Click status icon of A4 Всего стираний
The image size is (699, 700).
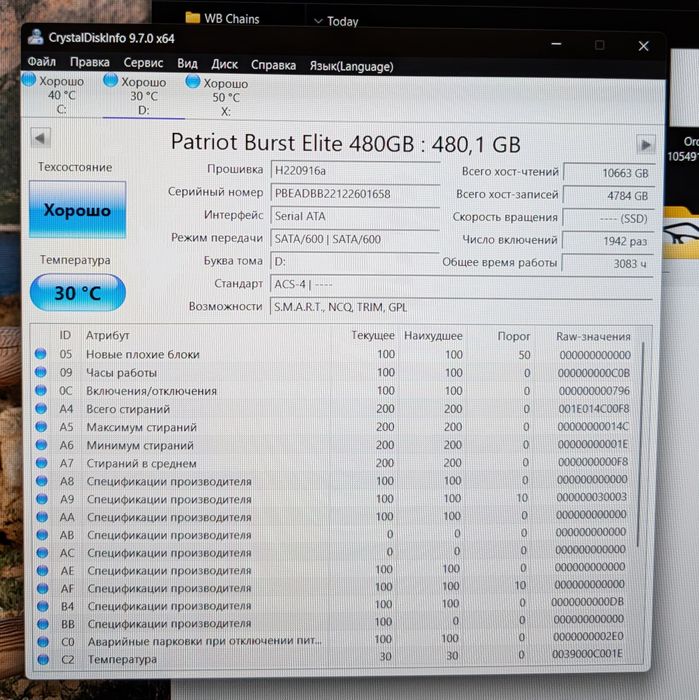[x=41, y=408]
